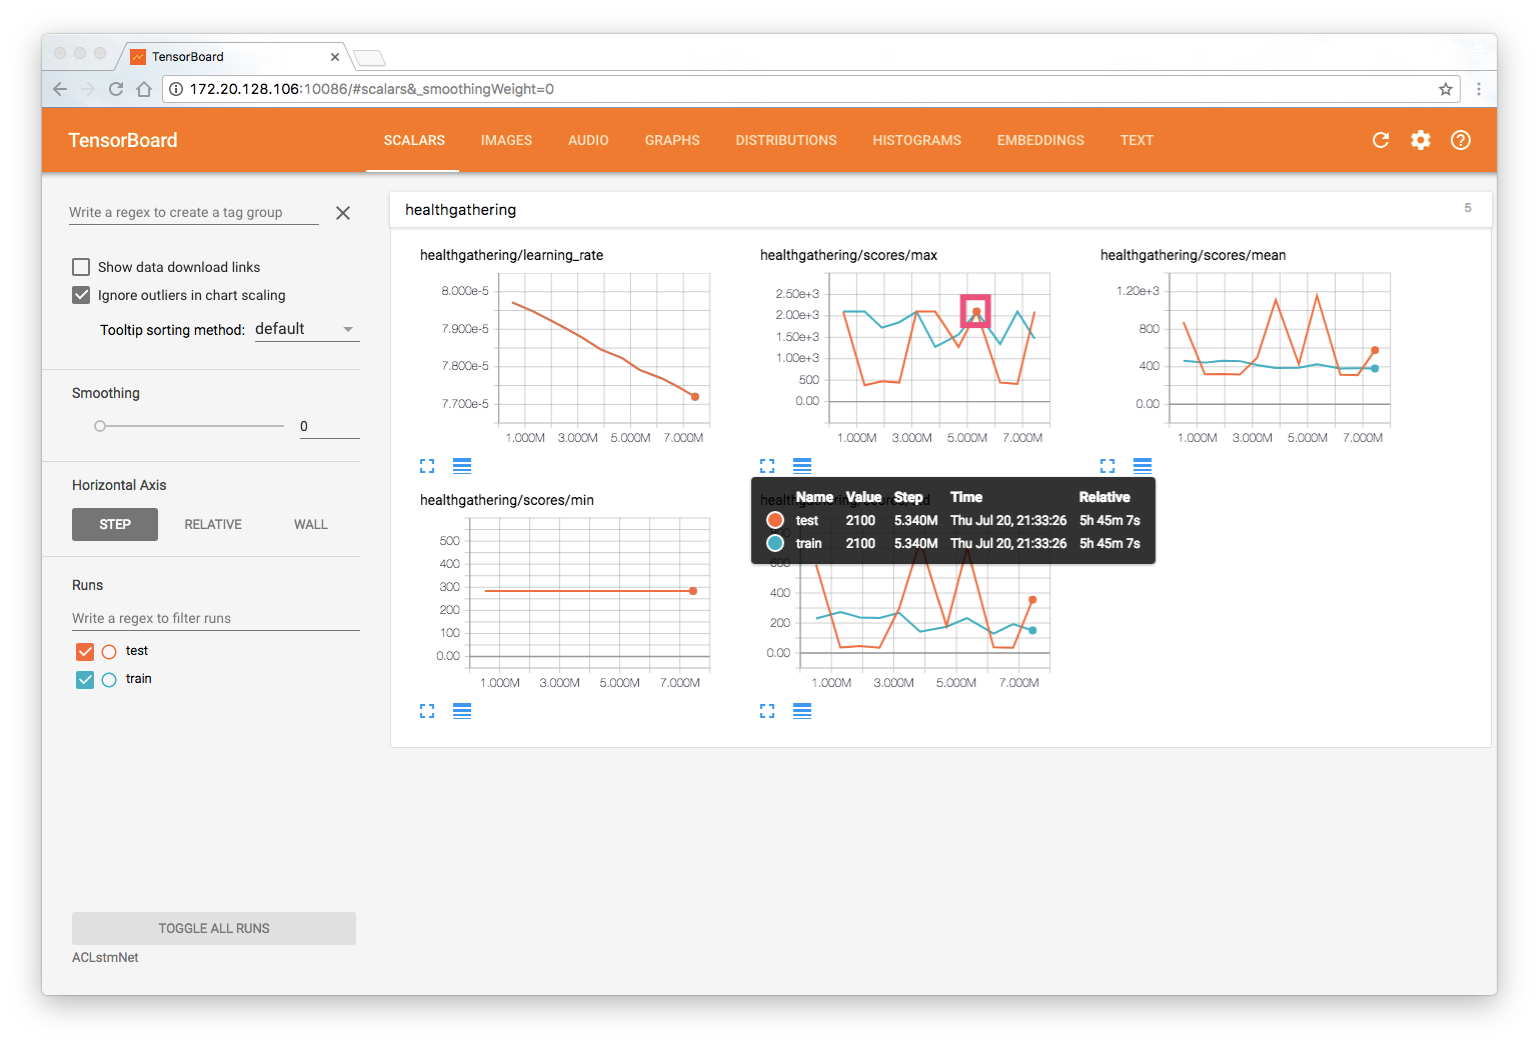Image resolution: width=1538 pixels, height=1045 pixels.
Task: Open the browser menu with three dots
Action: 1479,89
